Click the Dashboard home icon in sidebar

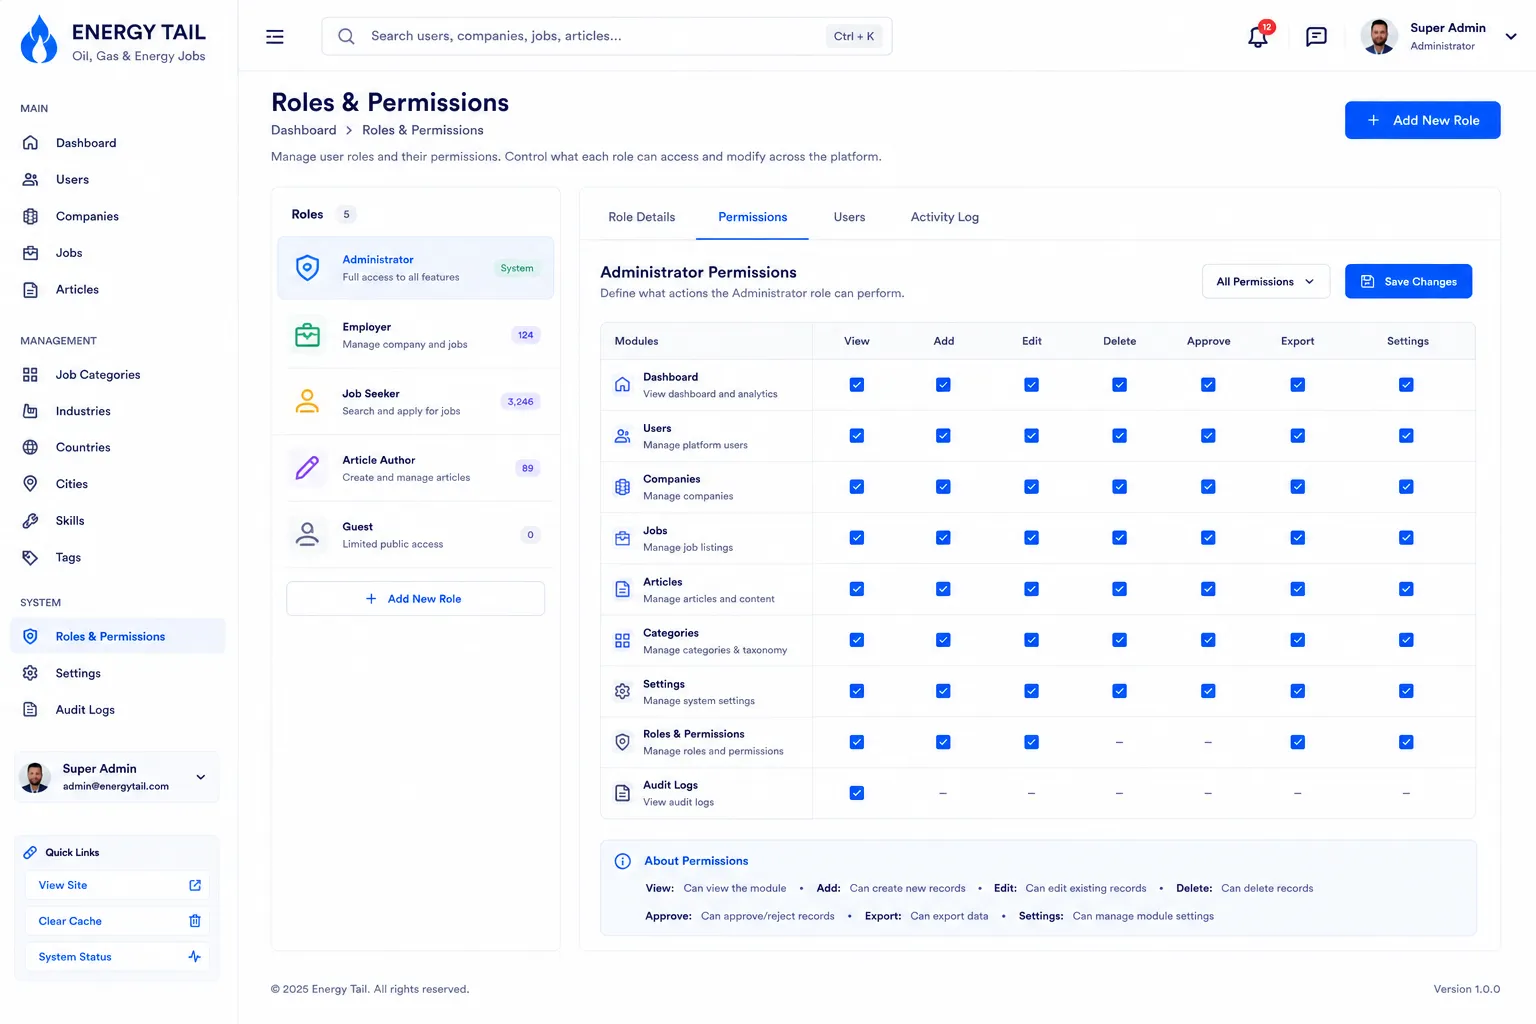31,143
